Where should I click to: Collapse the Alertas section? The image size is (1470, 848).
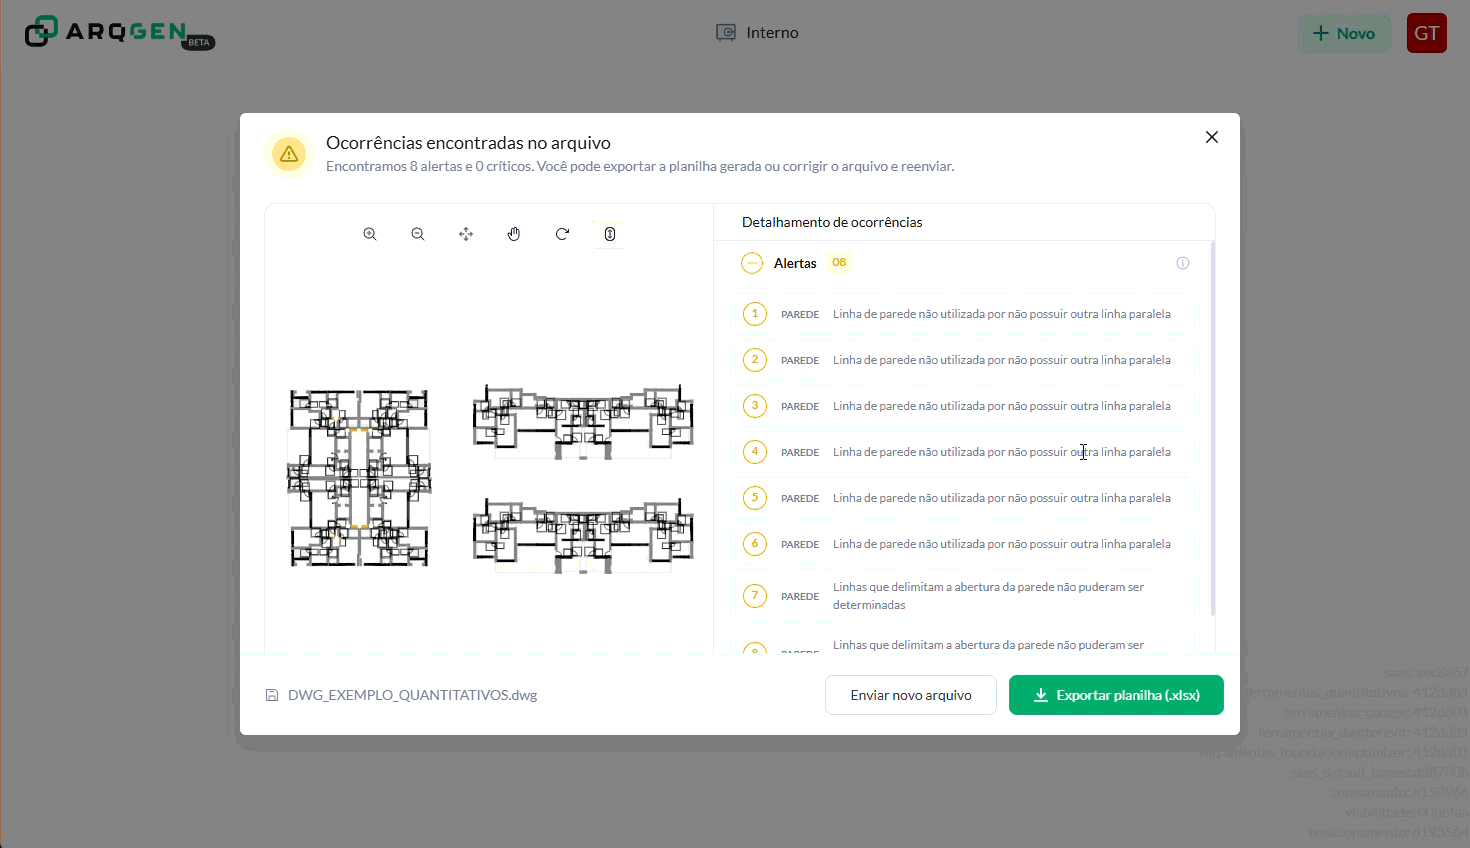752,263
